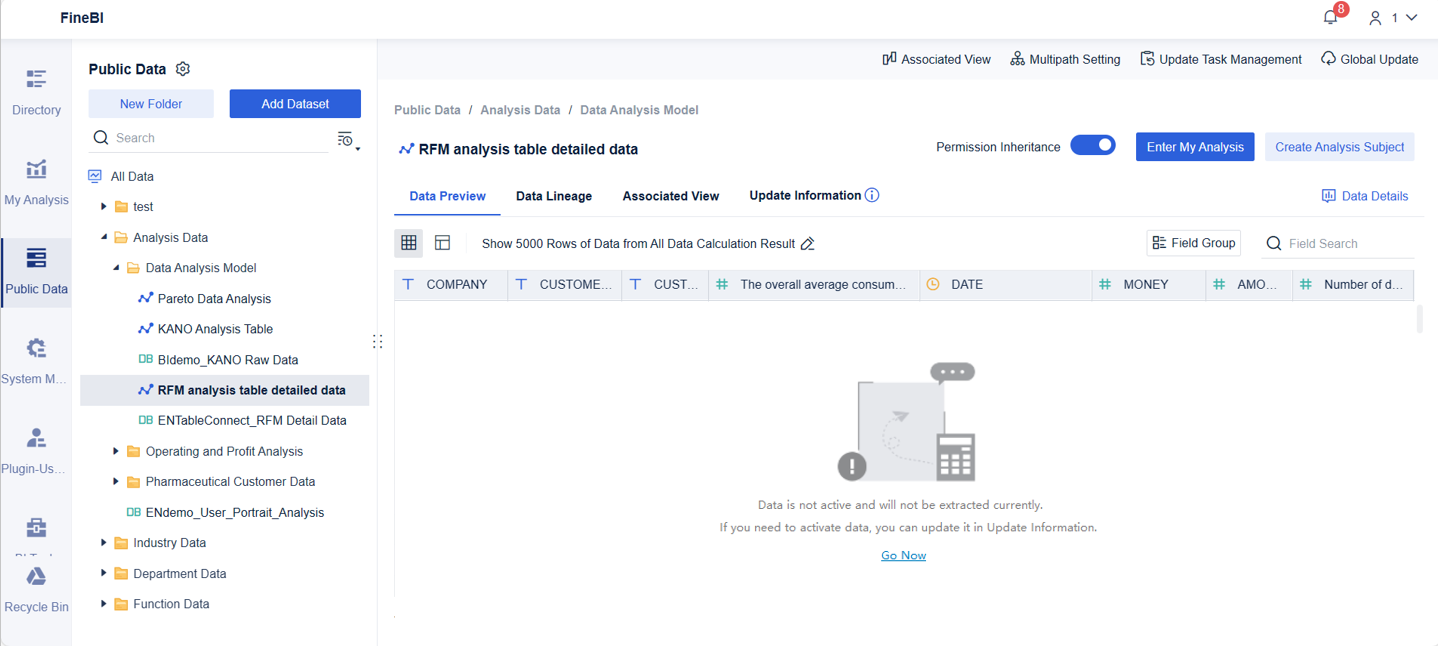This screenshot has width=1438, height=646.
Task: Open Public Data settings gear
Action: 183,68
